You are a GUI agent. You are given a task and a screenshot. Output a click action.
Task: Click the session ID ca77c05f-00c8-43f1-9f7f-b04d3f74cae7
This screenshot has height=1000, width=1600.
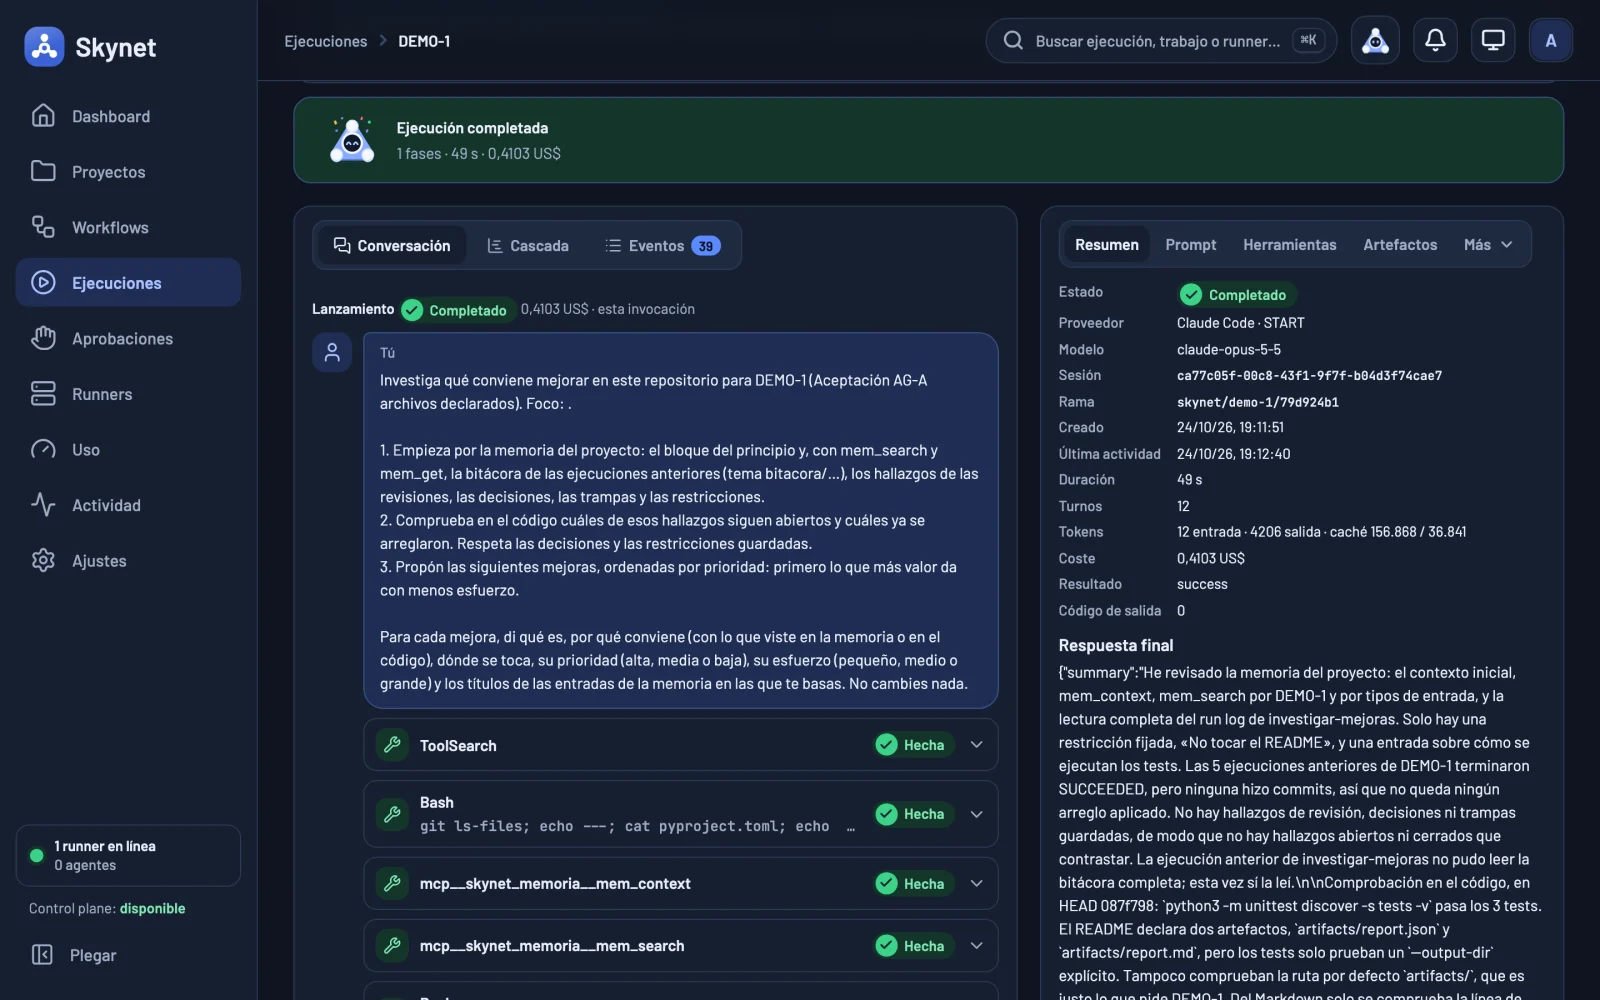click(1309, 376)
